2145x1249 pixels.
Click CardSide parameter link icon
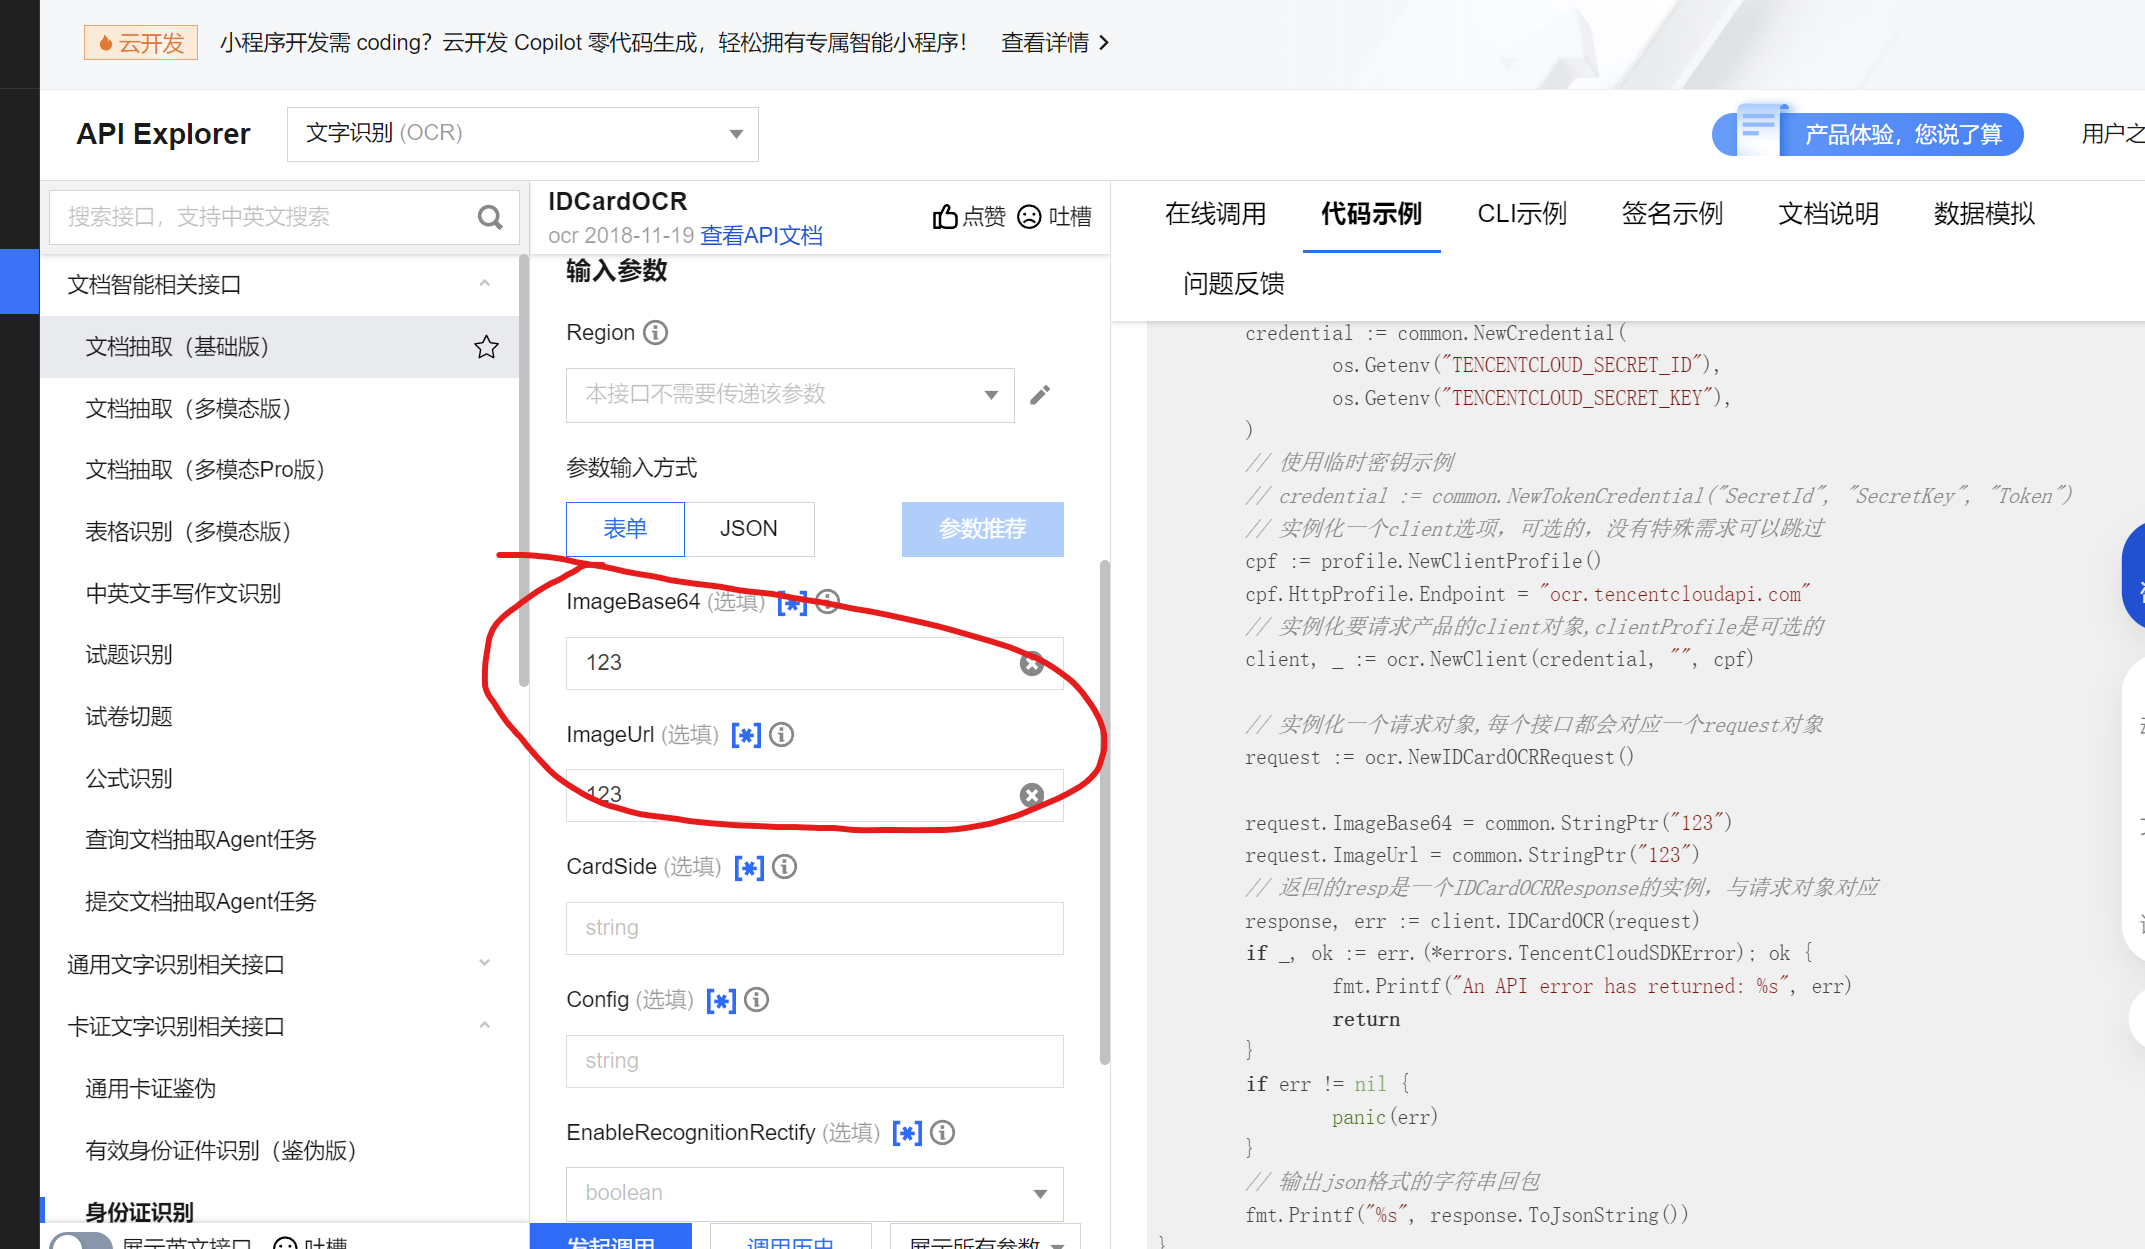[x=749, y=867]
